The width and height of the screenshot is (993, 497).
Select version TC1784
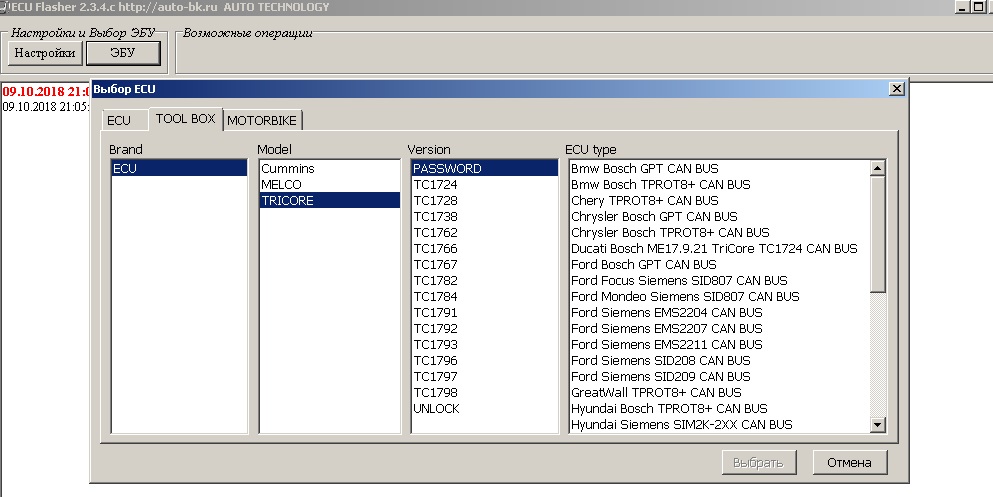[484, 296]
